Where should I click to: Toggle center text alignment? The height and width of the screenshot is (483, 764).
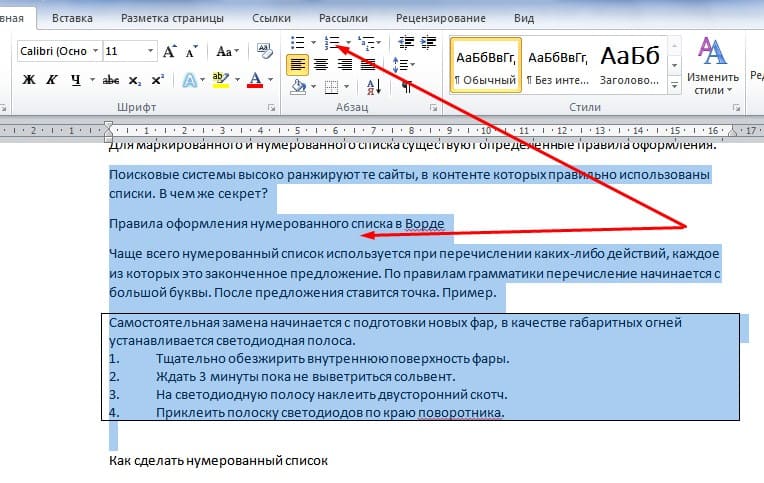tap(321, 64)
